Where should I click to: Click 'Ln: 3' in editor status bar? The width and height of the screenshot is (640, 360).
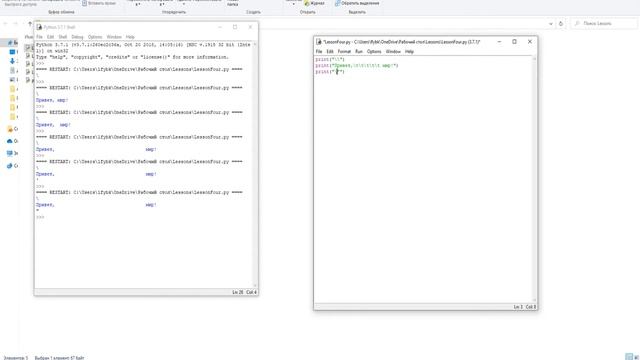(x=518, y=307)
